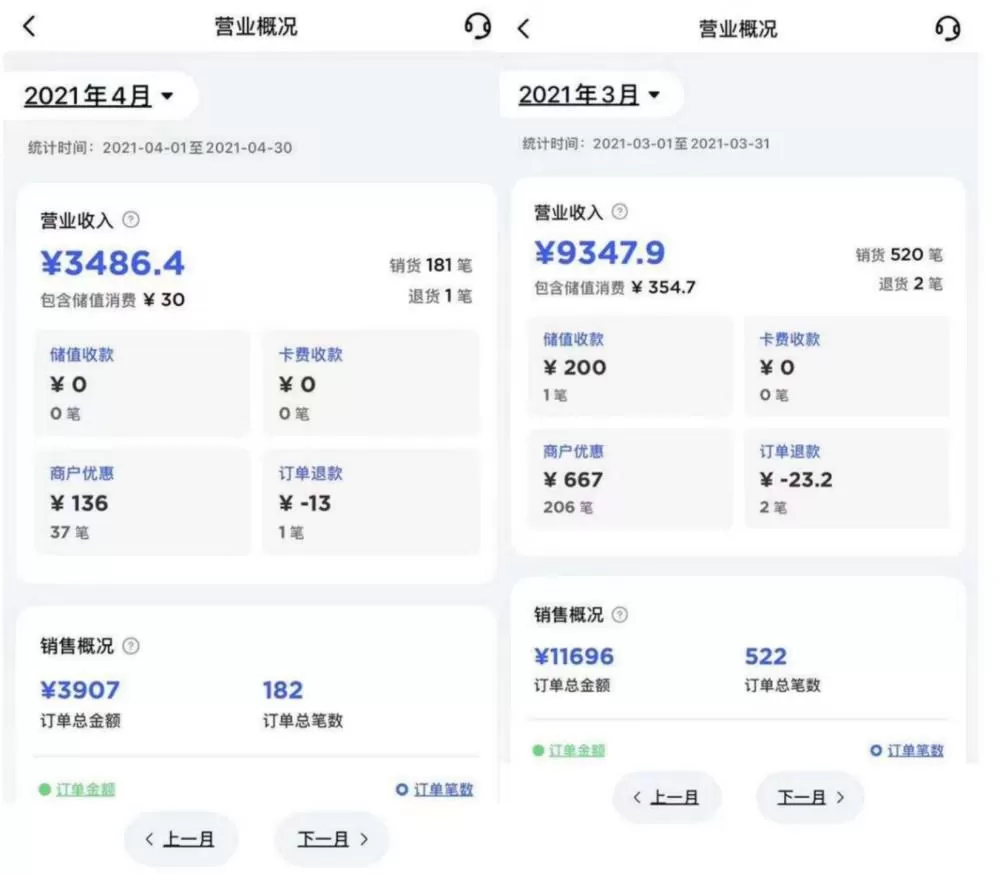Viewport: 1000px width, 874px height.
Task: Toggle blue 订单笔数 legend in March chart
Action: [907, 751]
